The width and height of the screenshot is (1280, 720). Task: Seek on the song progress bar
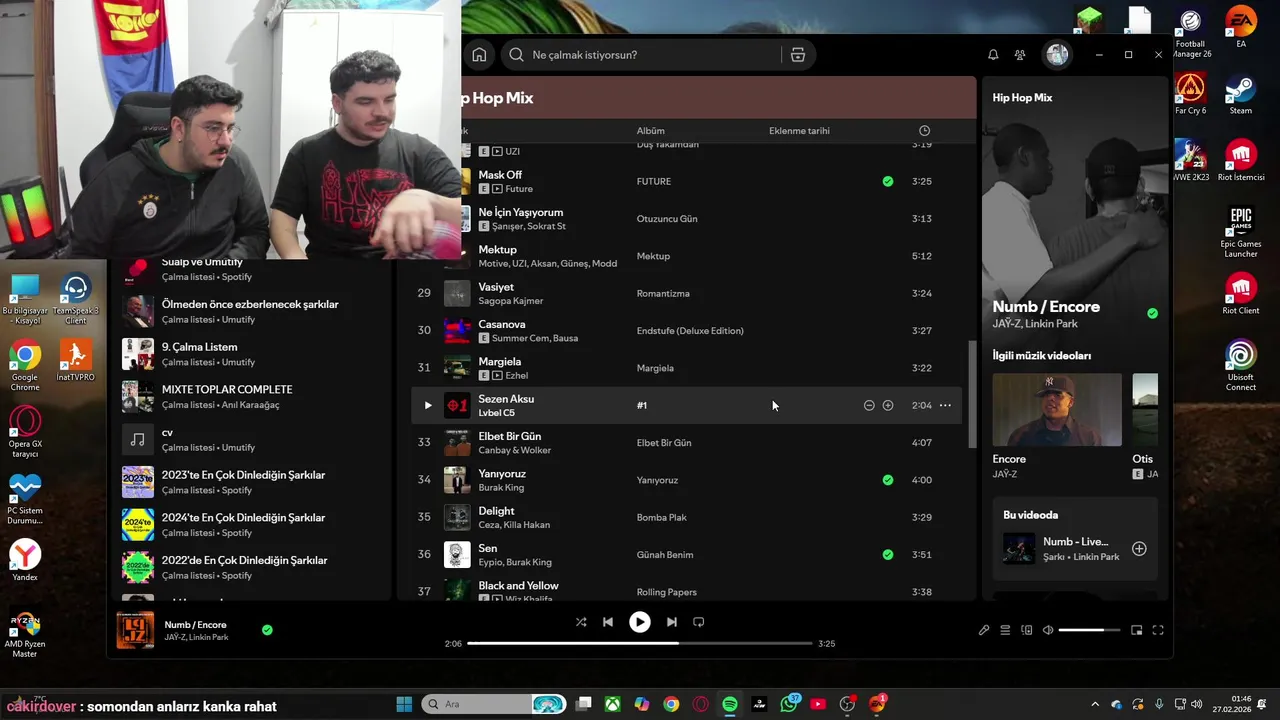(639, 643)
